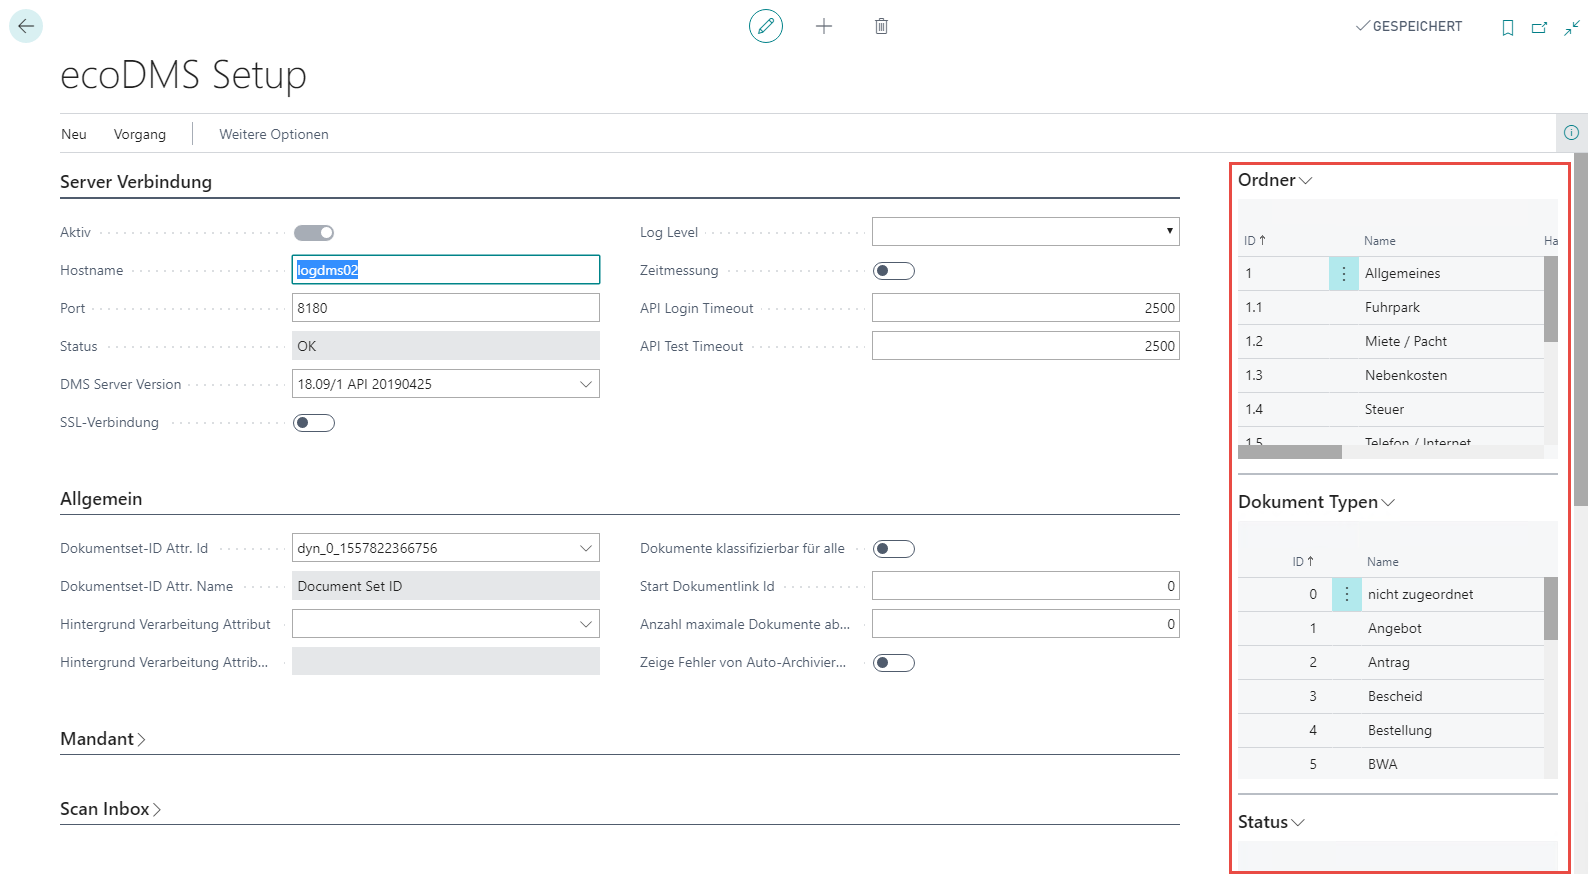The width and height of the screenshot is (1595, 874).
Task: Click the API Login Timeout field
Action: [x=1026, y=308]
